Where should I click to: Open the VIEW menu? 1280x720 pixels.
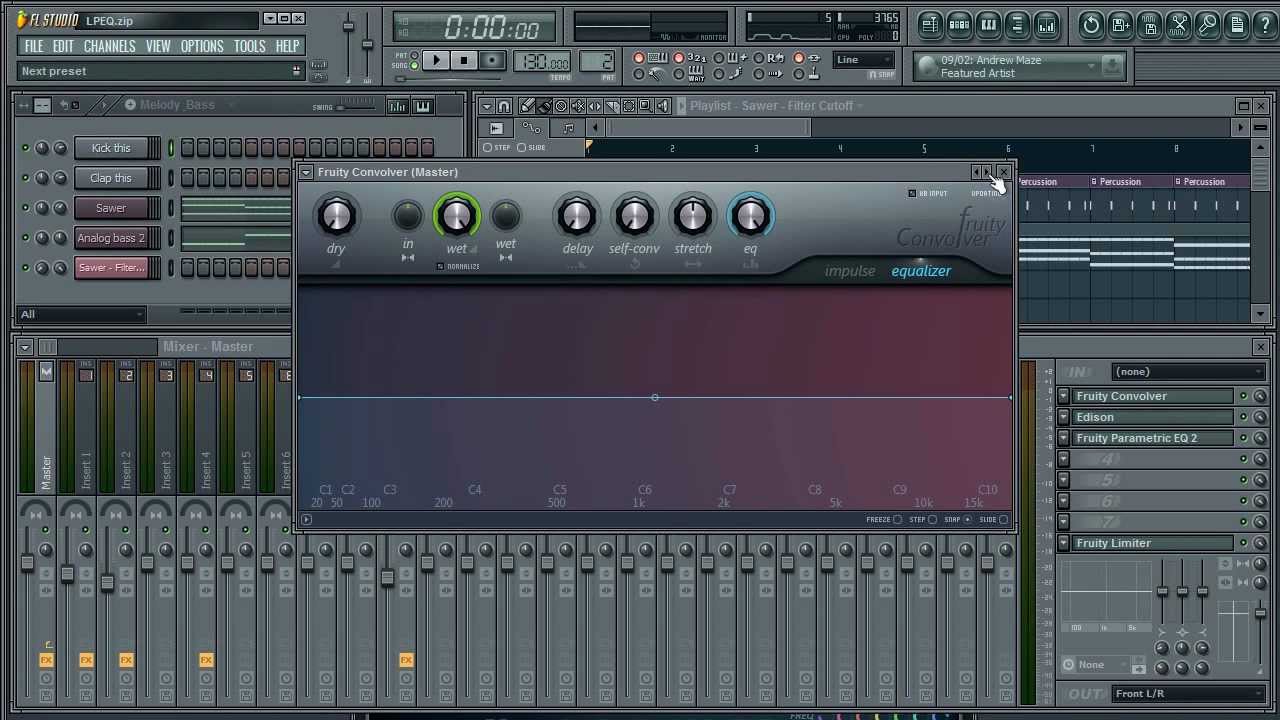click(158, 46)
